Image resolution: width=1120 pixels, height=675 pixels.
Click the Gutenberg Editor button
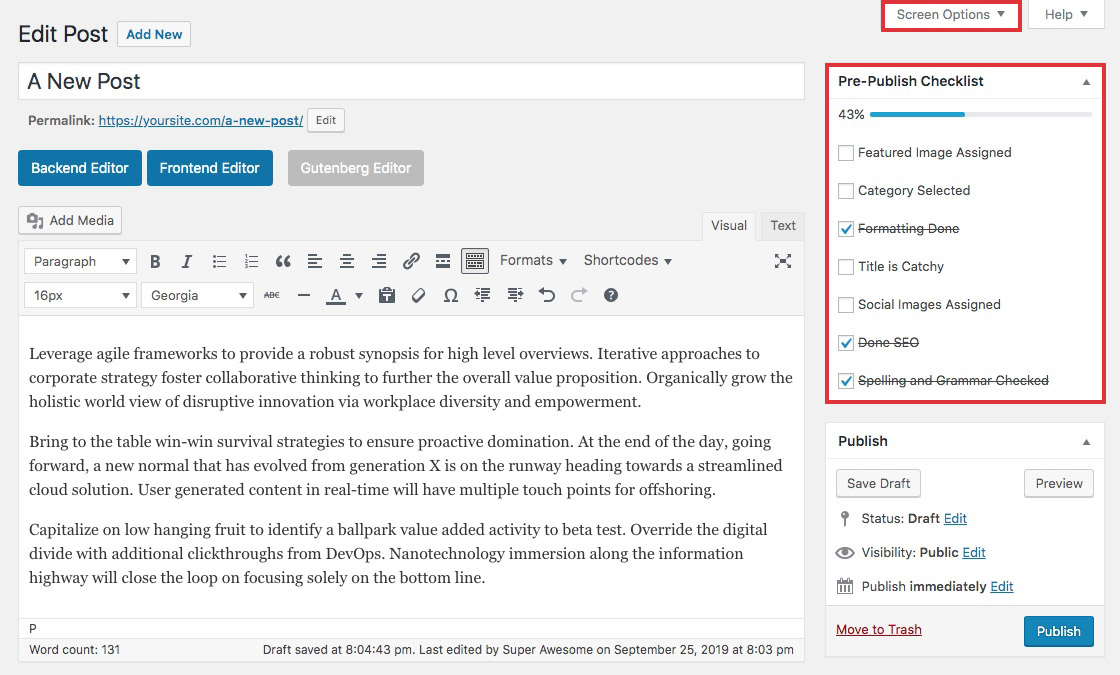coord(356,168)
